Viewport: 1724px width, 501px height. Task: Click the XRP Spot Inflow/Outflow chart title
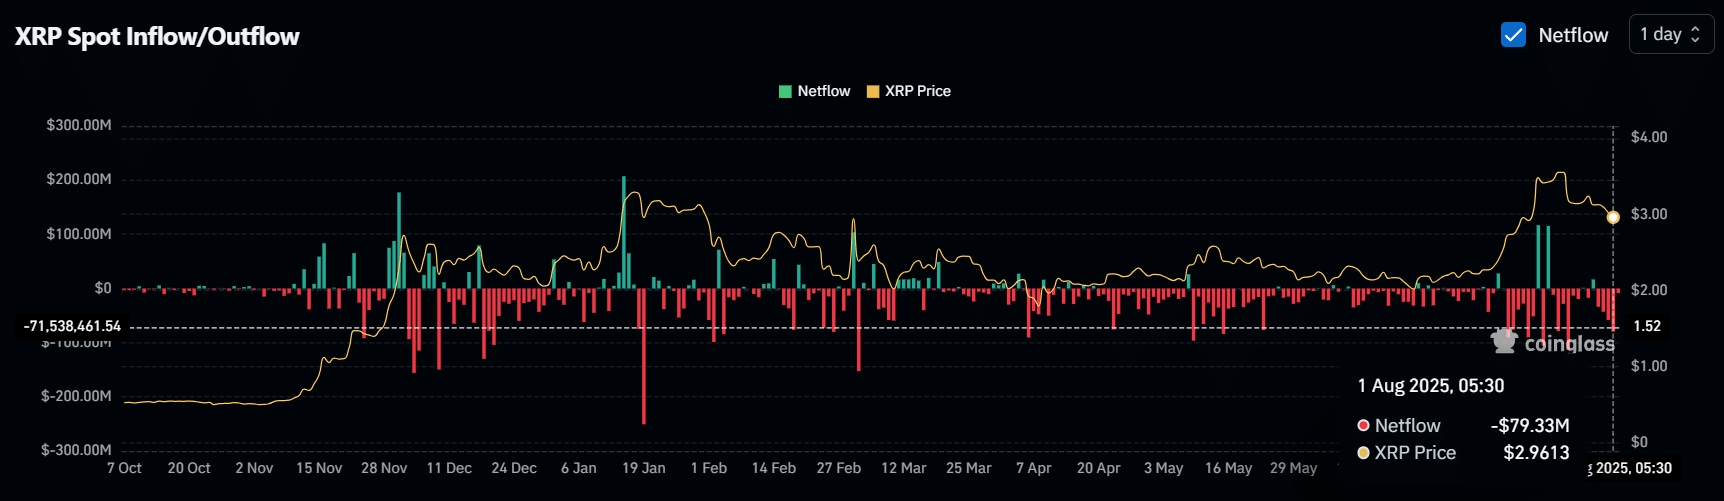[157, 37]
